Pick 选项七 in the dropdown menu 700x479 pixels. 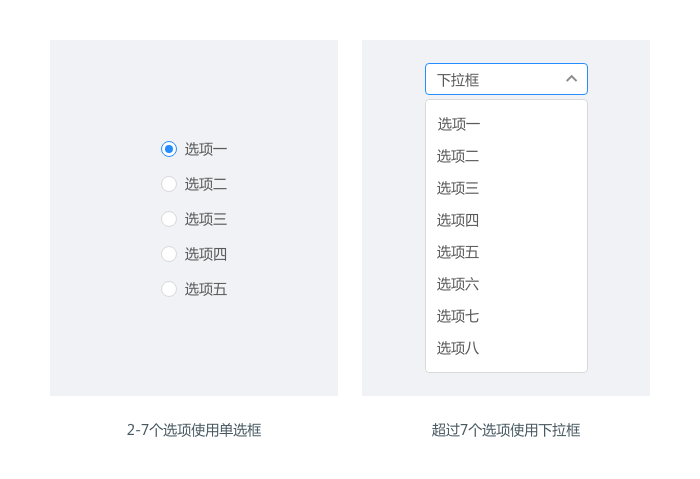tap(458, 316)
